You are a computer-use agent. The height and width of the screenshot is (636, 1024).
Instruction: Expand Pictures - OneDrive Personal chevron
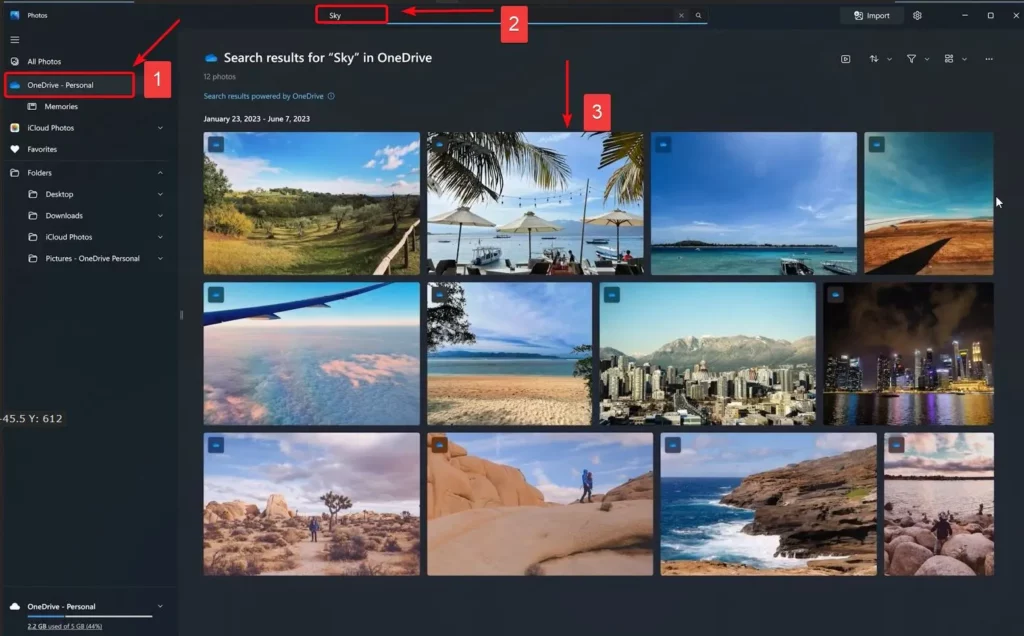click(x=160, y=259)
